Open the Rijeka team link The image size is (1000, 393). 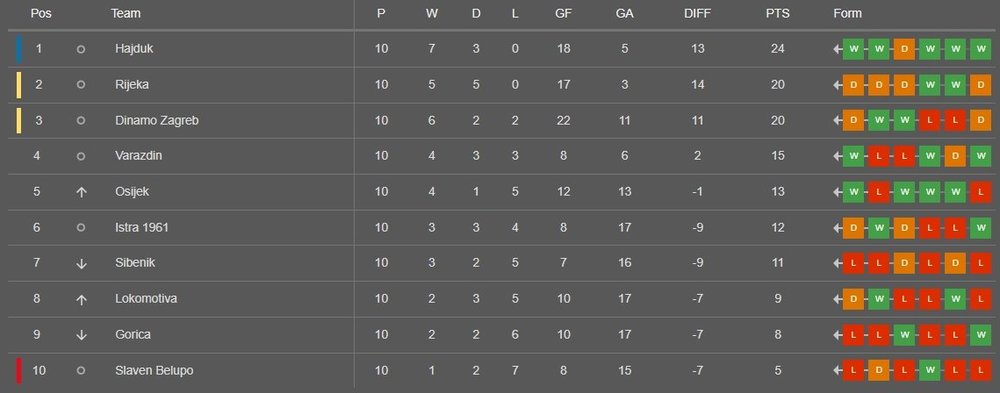click(x=132, y=85)
